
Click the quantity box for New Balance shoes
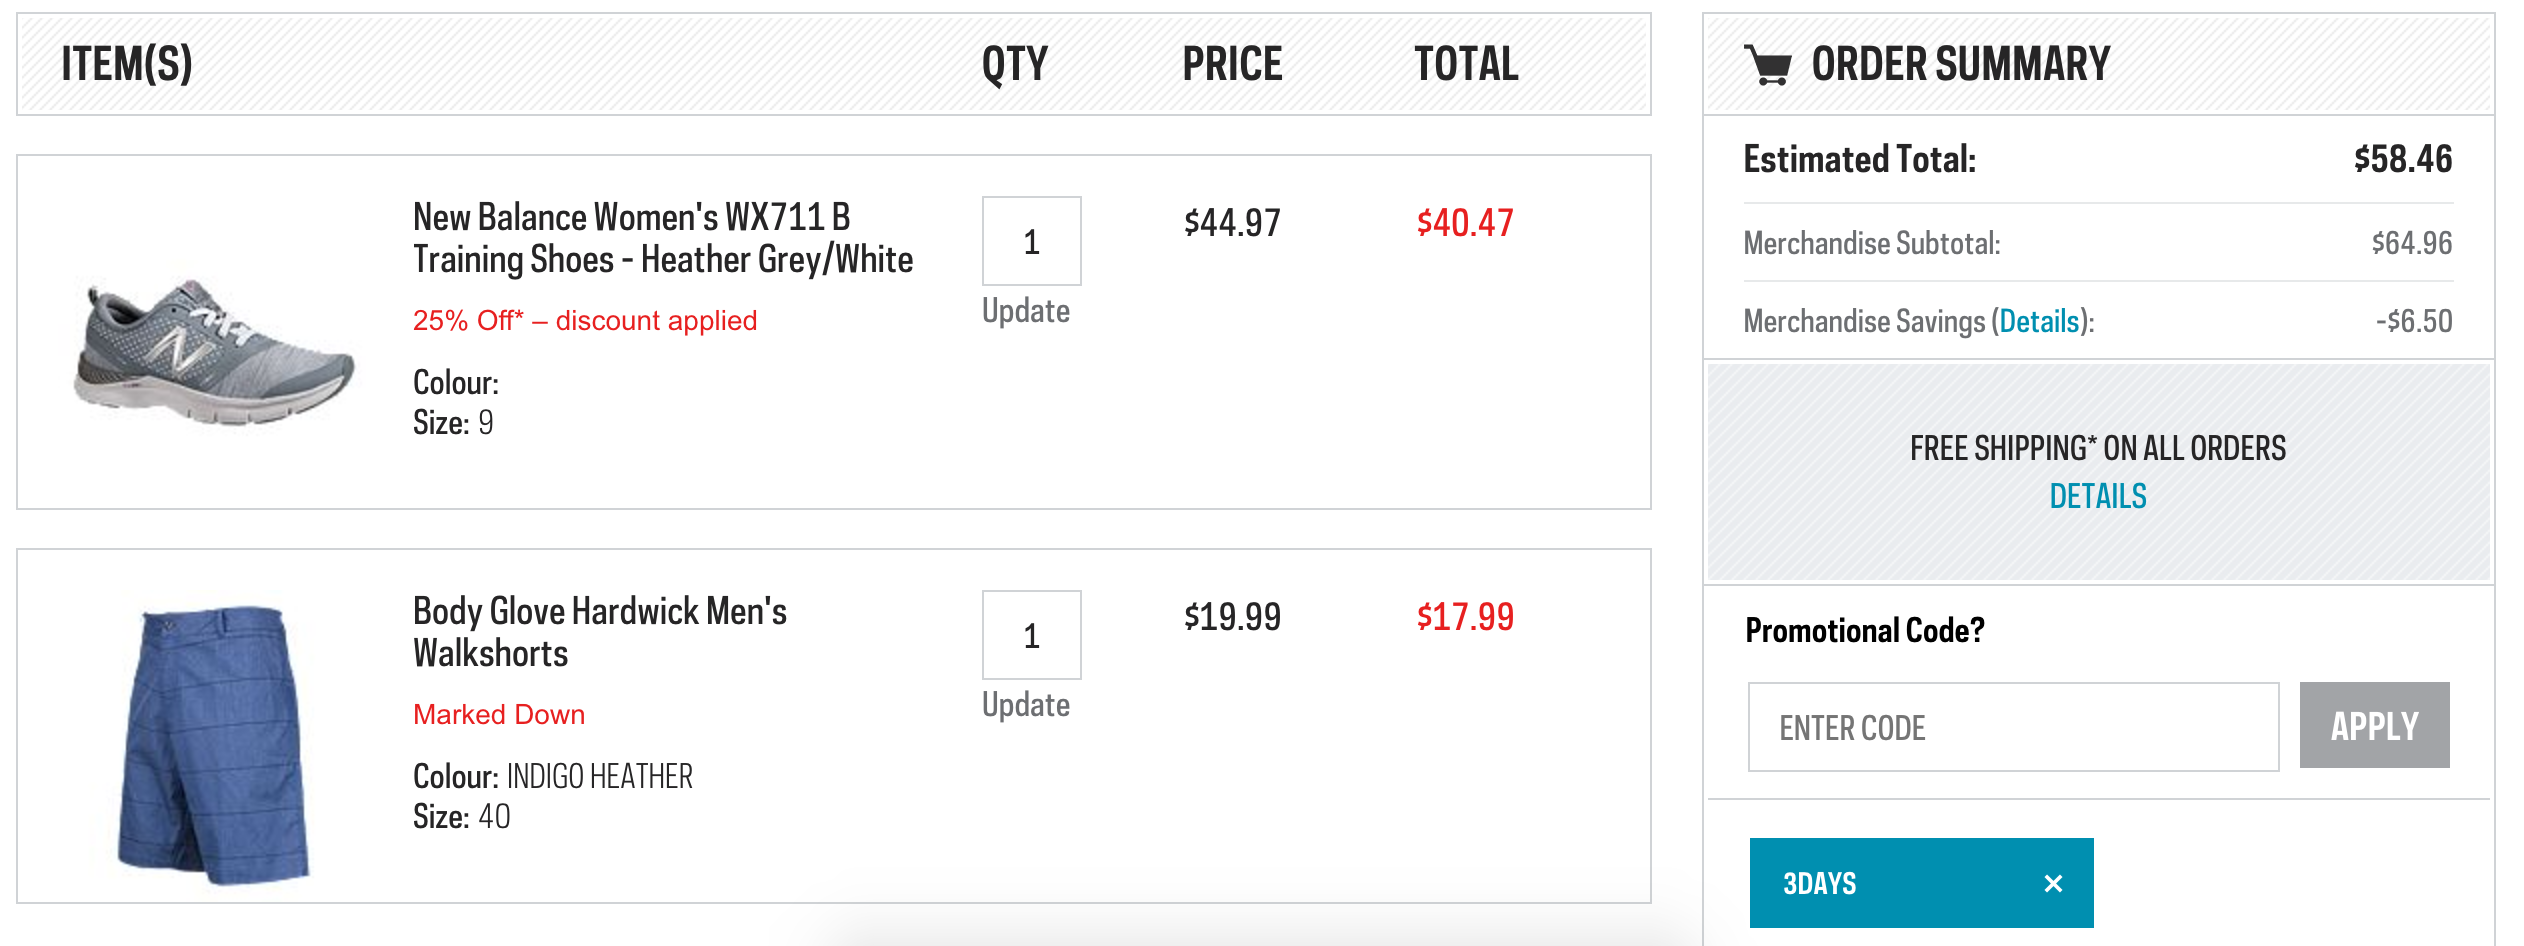tap(1031, 241)
